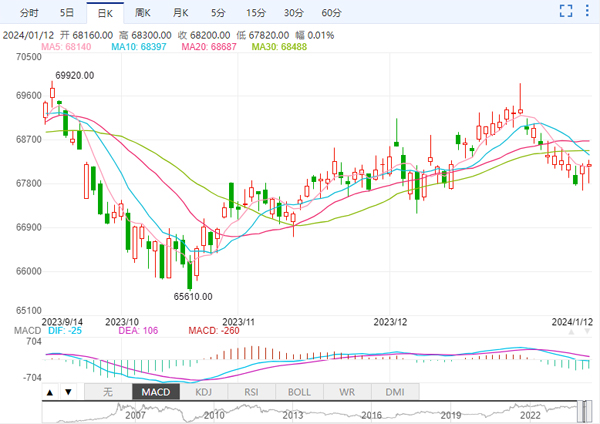Image resolution: width=600 pixels, height=424 pixels.
Task: Click the DIF: -25 value label
Action: click(x=65, y=331)
